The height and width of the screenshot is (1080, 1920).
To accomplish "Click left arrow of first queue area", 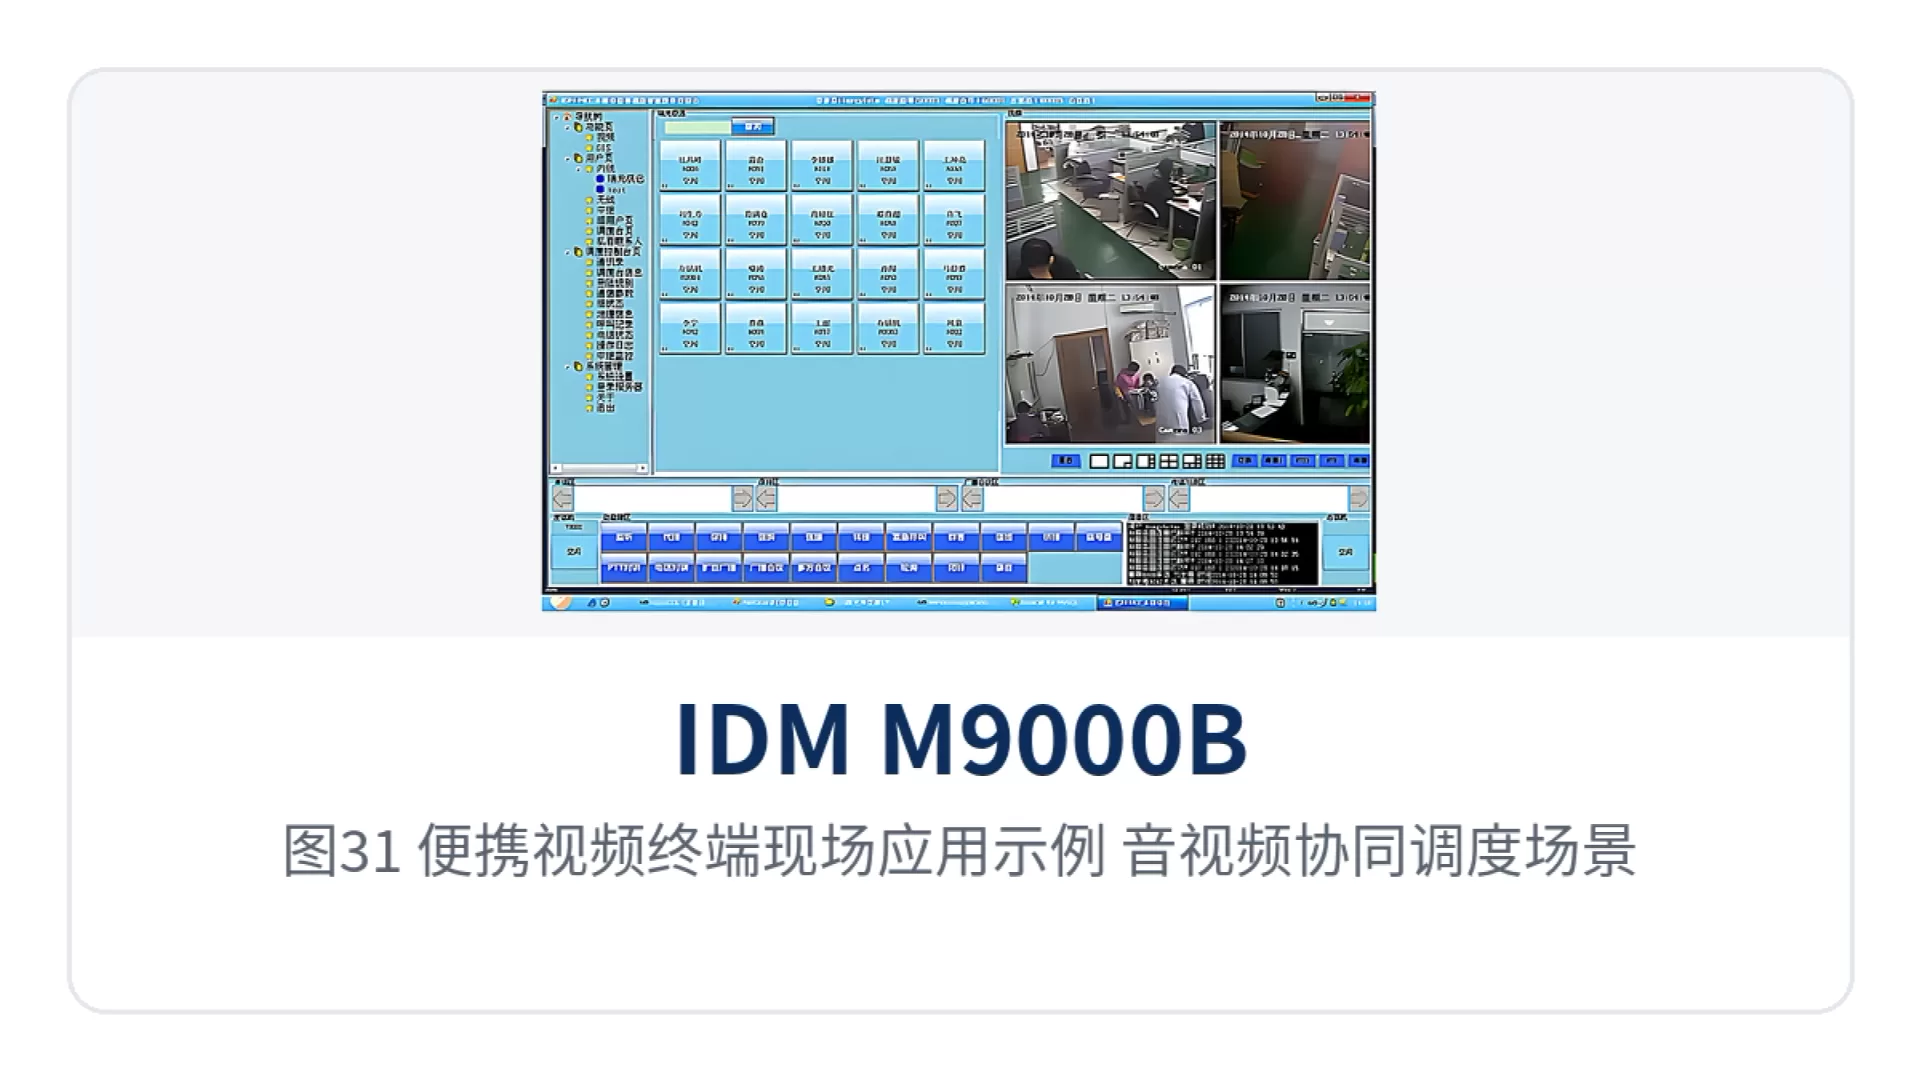I will click(x=562, y=498).
